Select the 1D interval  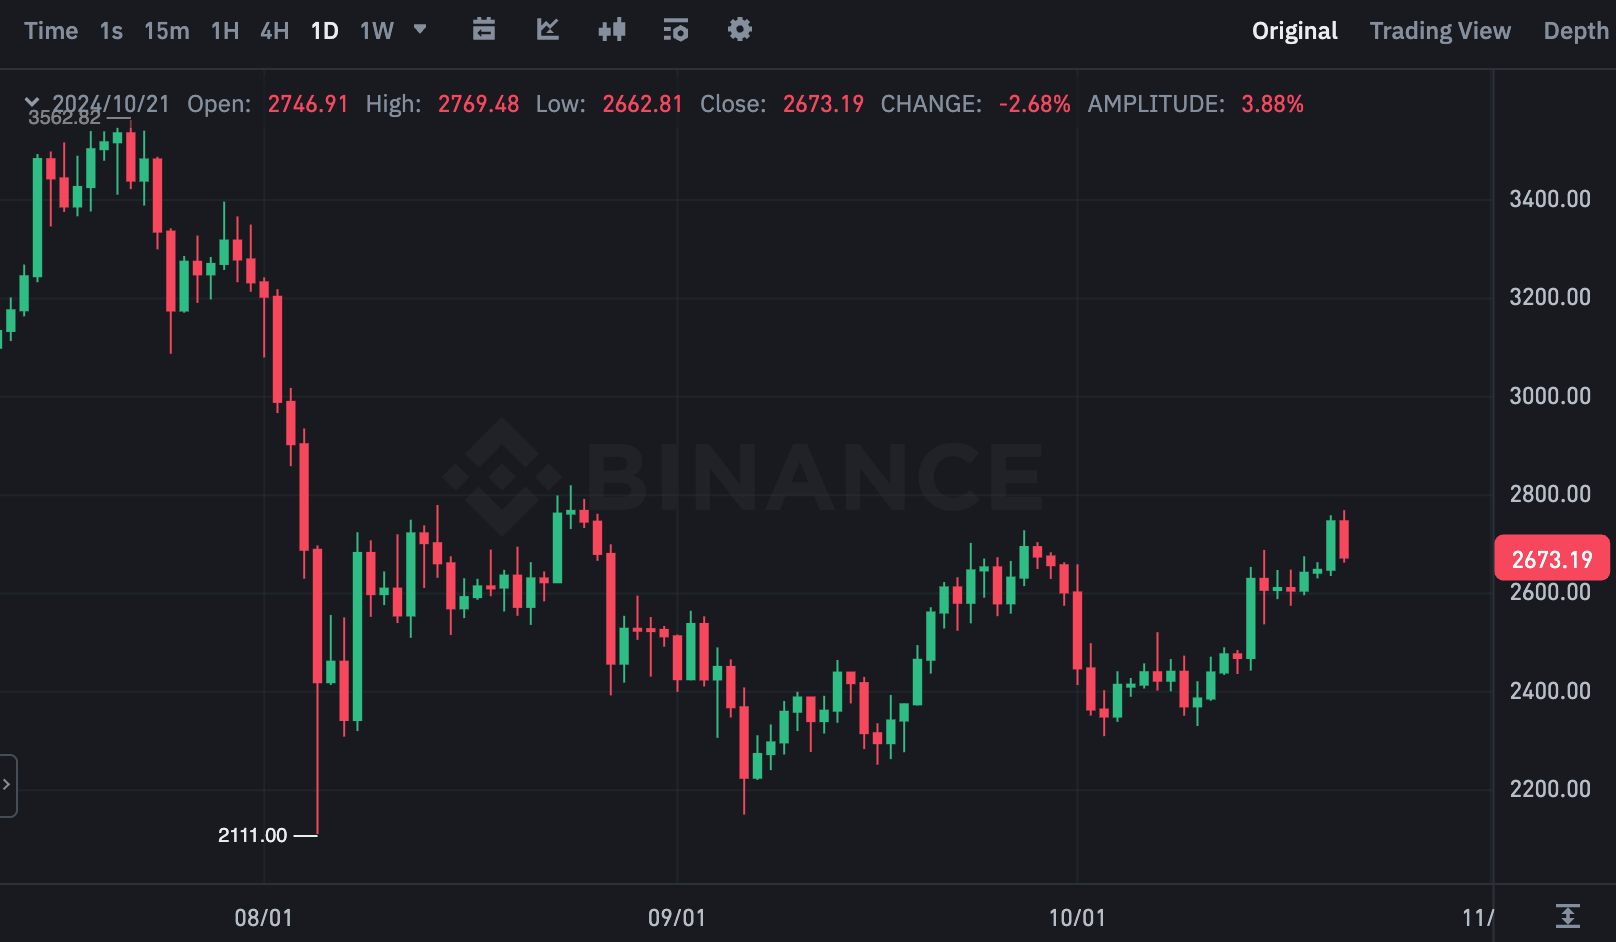click(x=325, y=31)
